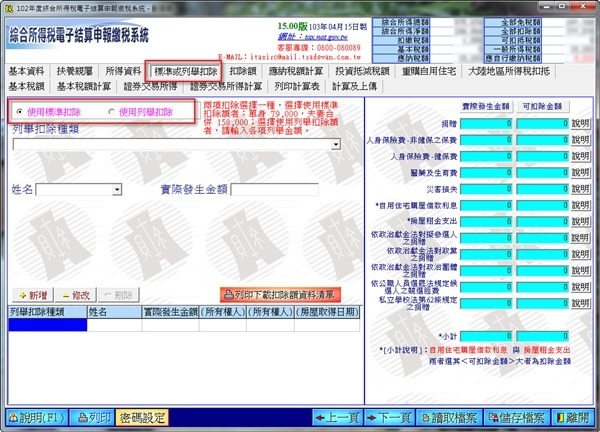Image resolution: width=600 pixels, height=432 pixels.
Task: Click the 姓名 table column header
Action: (x=114, y=312)
